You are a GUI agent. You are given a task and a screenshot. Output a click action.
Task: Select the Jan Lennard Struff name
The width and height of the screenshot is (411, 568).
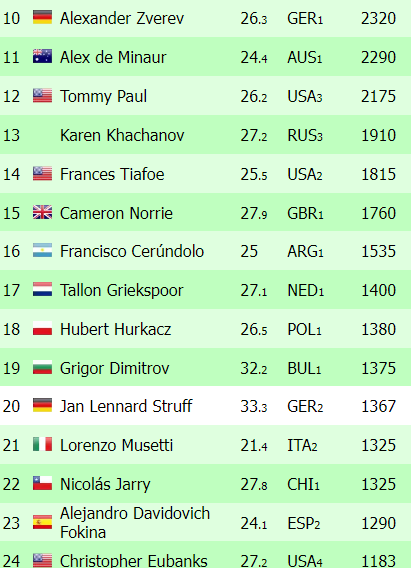(x=126, y=406)
